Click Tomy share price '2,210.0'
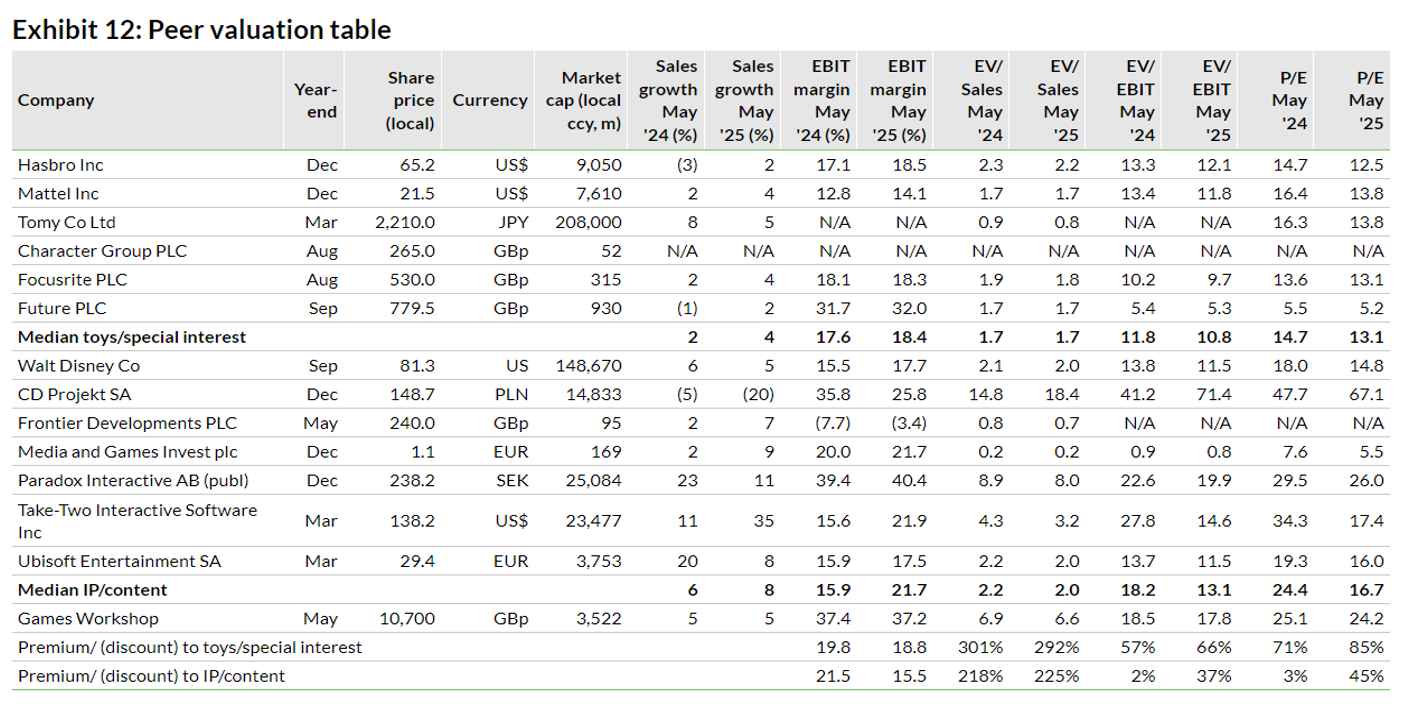 (x=405, y=222)
